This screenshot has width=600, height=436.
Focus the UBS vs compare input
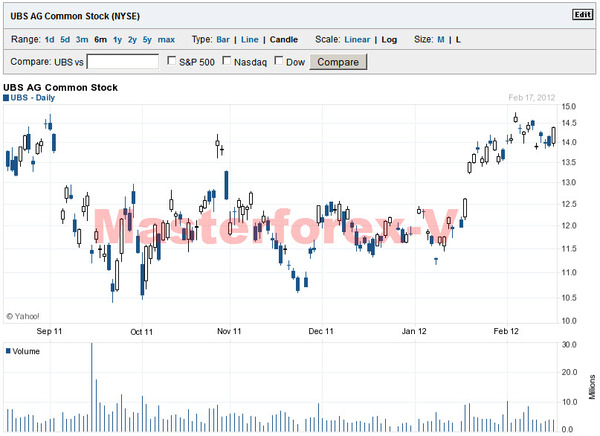tap(123, 62)
